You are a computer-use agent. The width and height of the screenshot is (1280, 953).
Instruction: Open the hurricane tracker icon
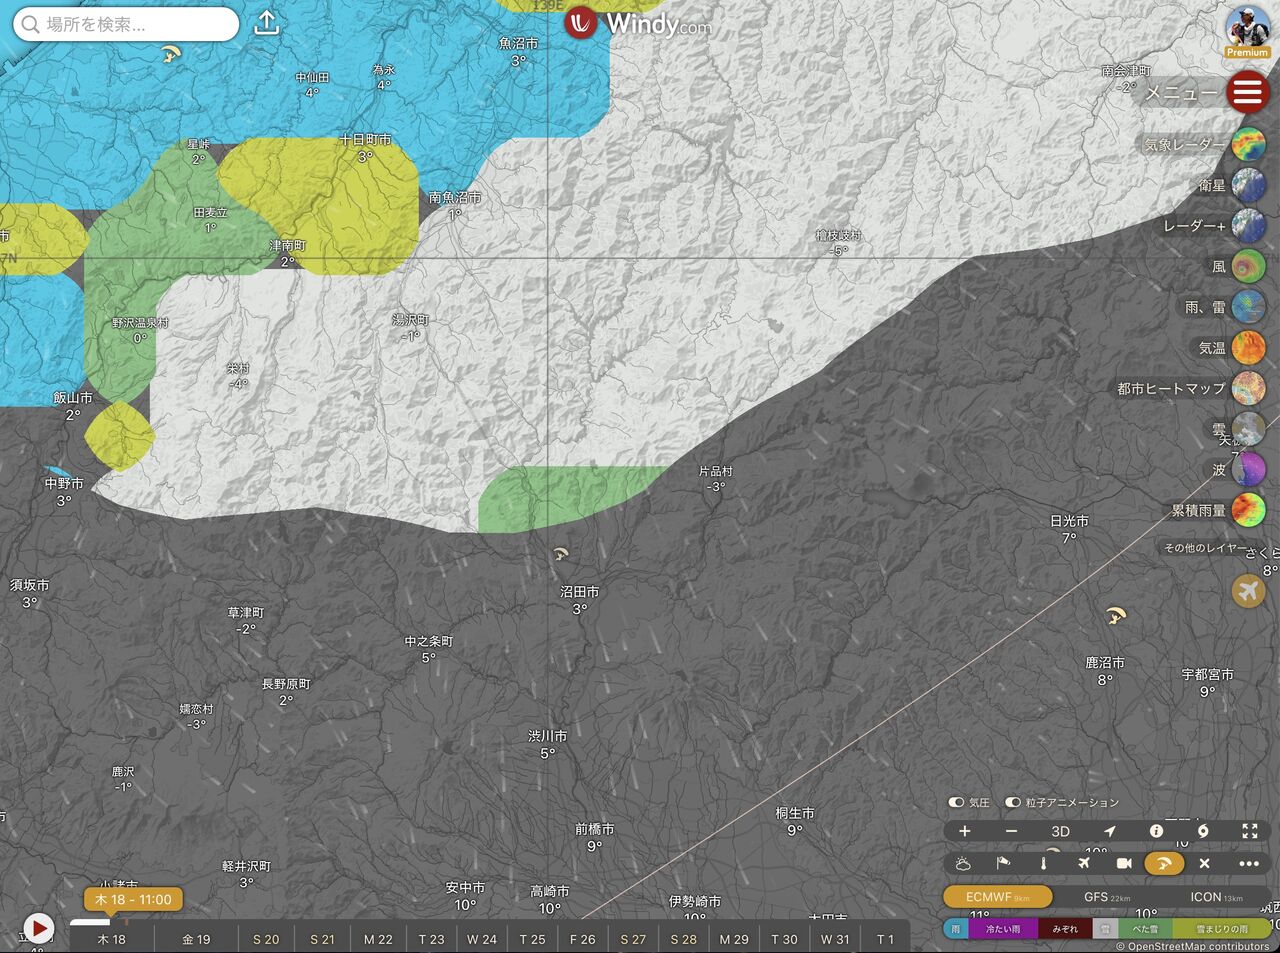(1203, 831)
